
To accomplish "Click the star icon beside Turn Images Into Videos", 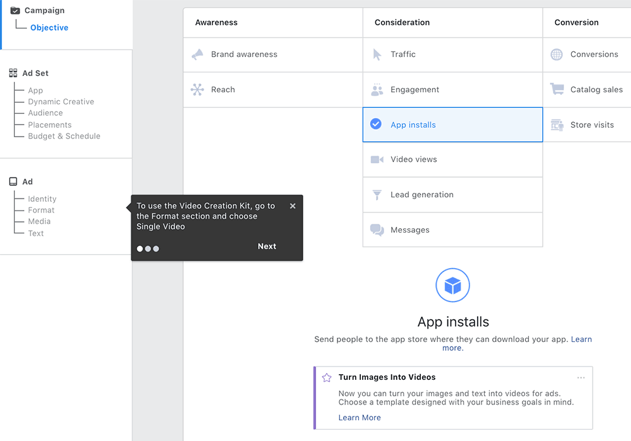I will (326, 377).
